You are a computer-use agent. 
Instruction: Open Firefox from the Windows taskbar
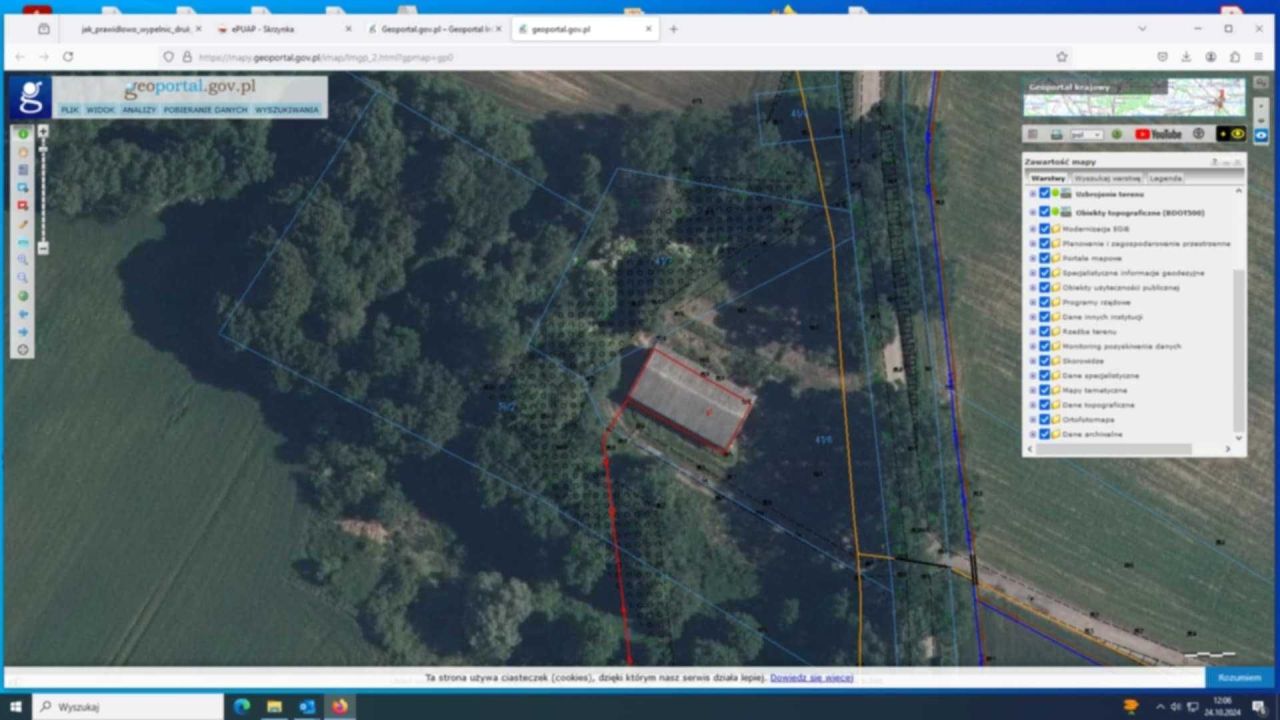pyautogui.click(x=339, y=707)
